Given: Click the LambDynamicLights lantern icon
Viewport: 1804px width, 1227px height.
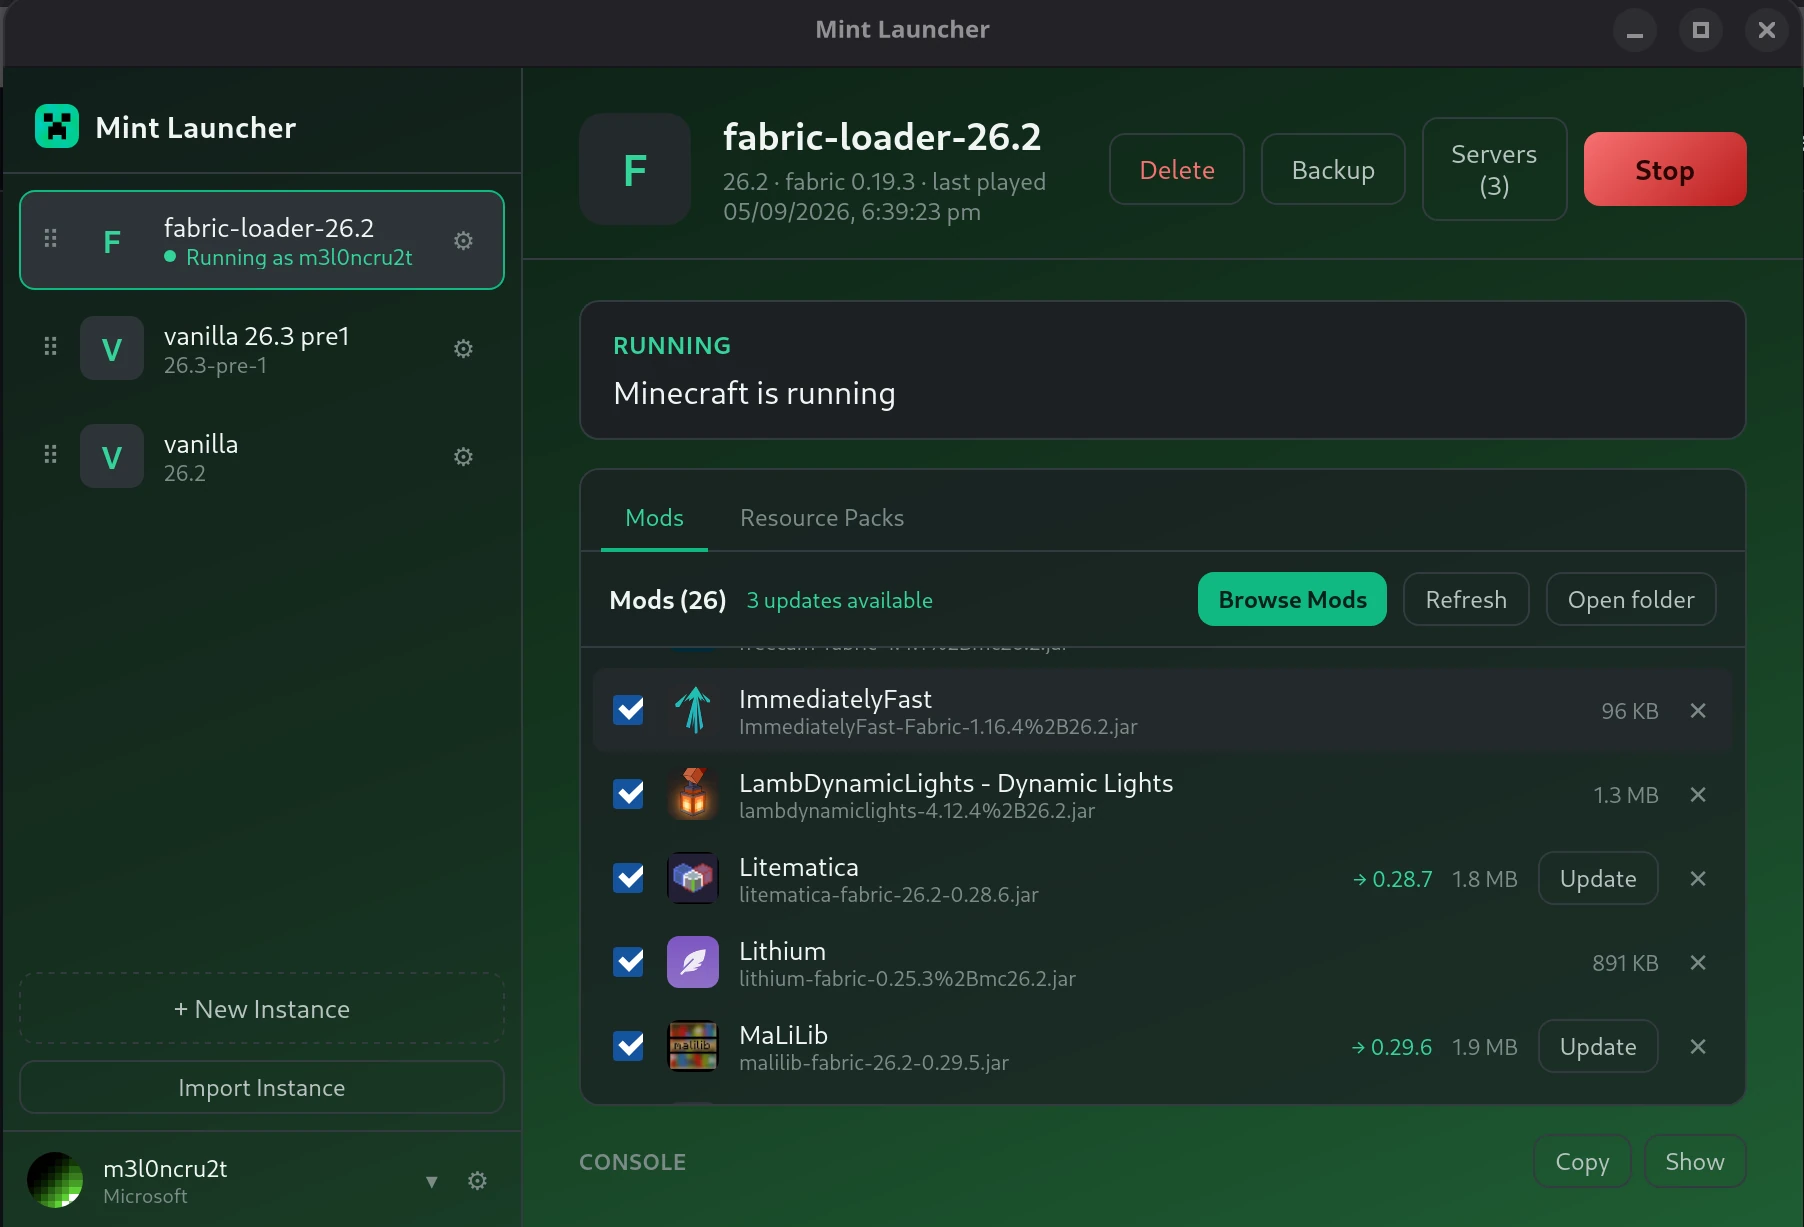Looking at the screenshot, I should [693, 794].
